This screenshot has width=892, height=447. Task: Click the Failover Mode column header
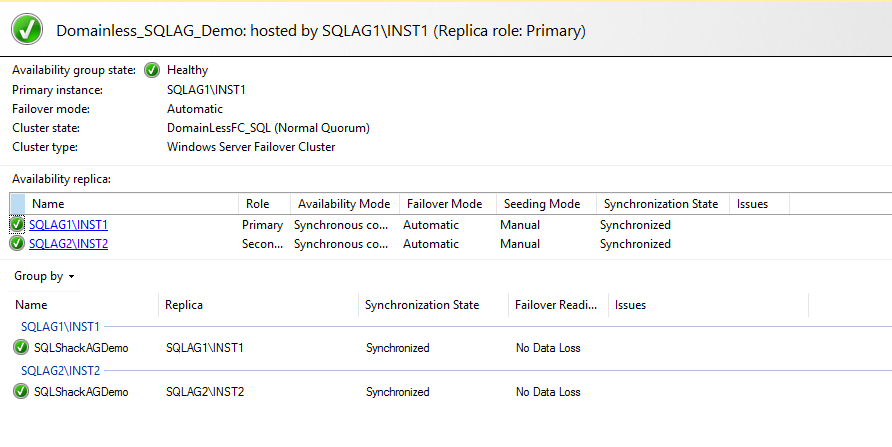[x=443, y=204]
